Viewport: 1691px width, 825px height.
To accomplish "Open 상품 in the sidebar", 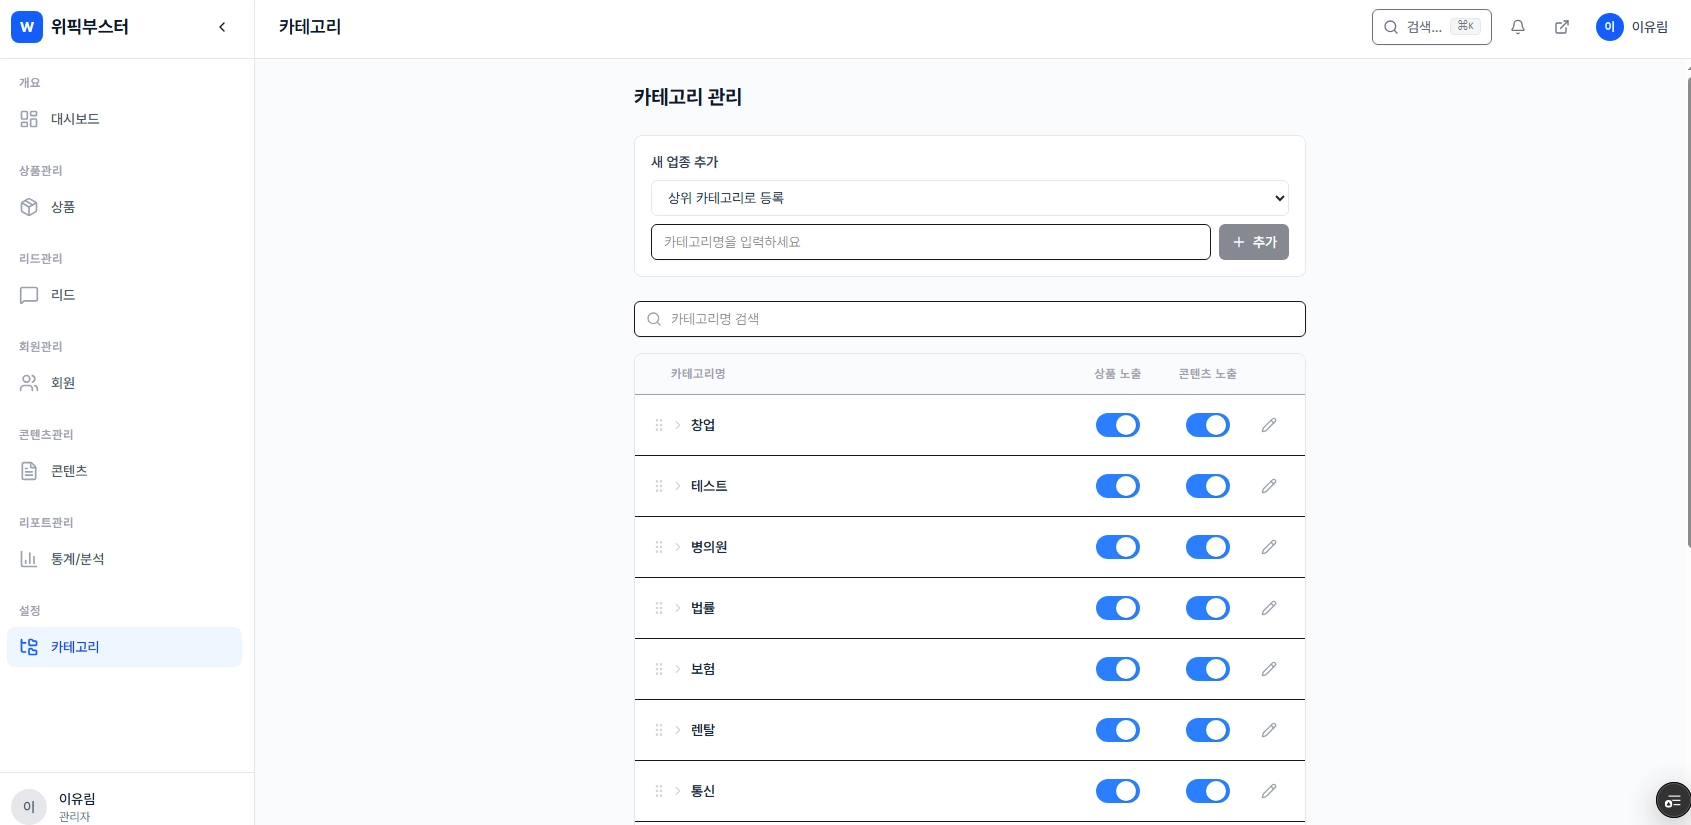I will pyautogui.click(x=124, y=207).
